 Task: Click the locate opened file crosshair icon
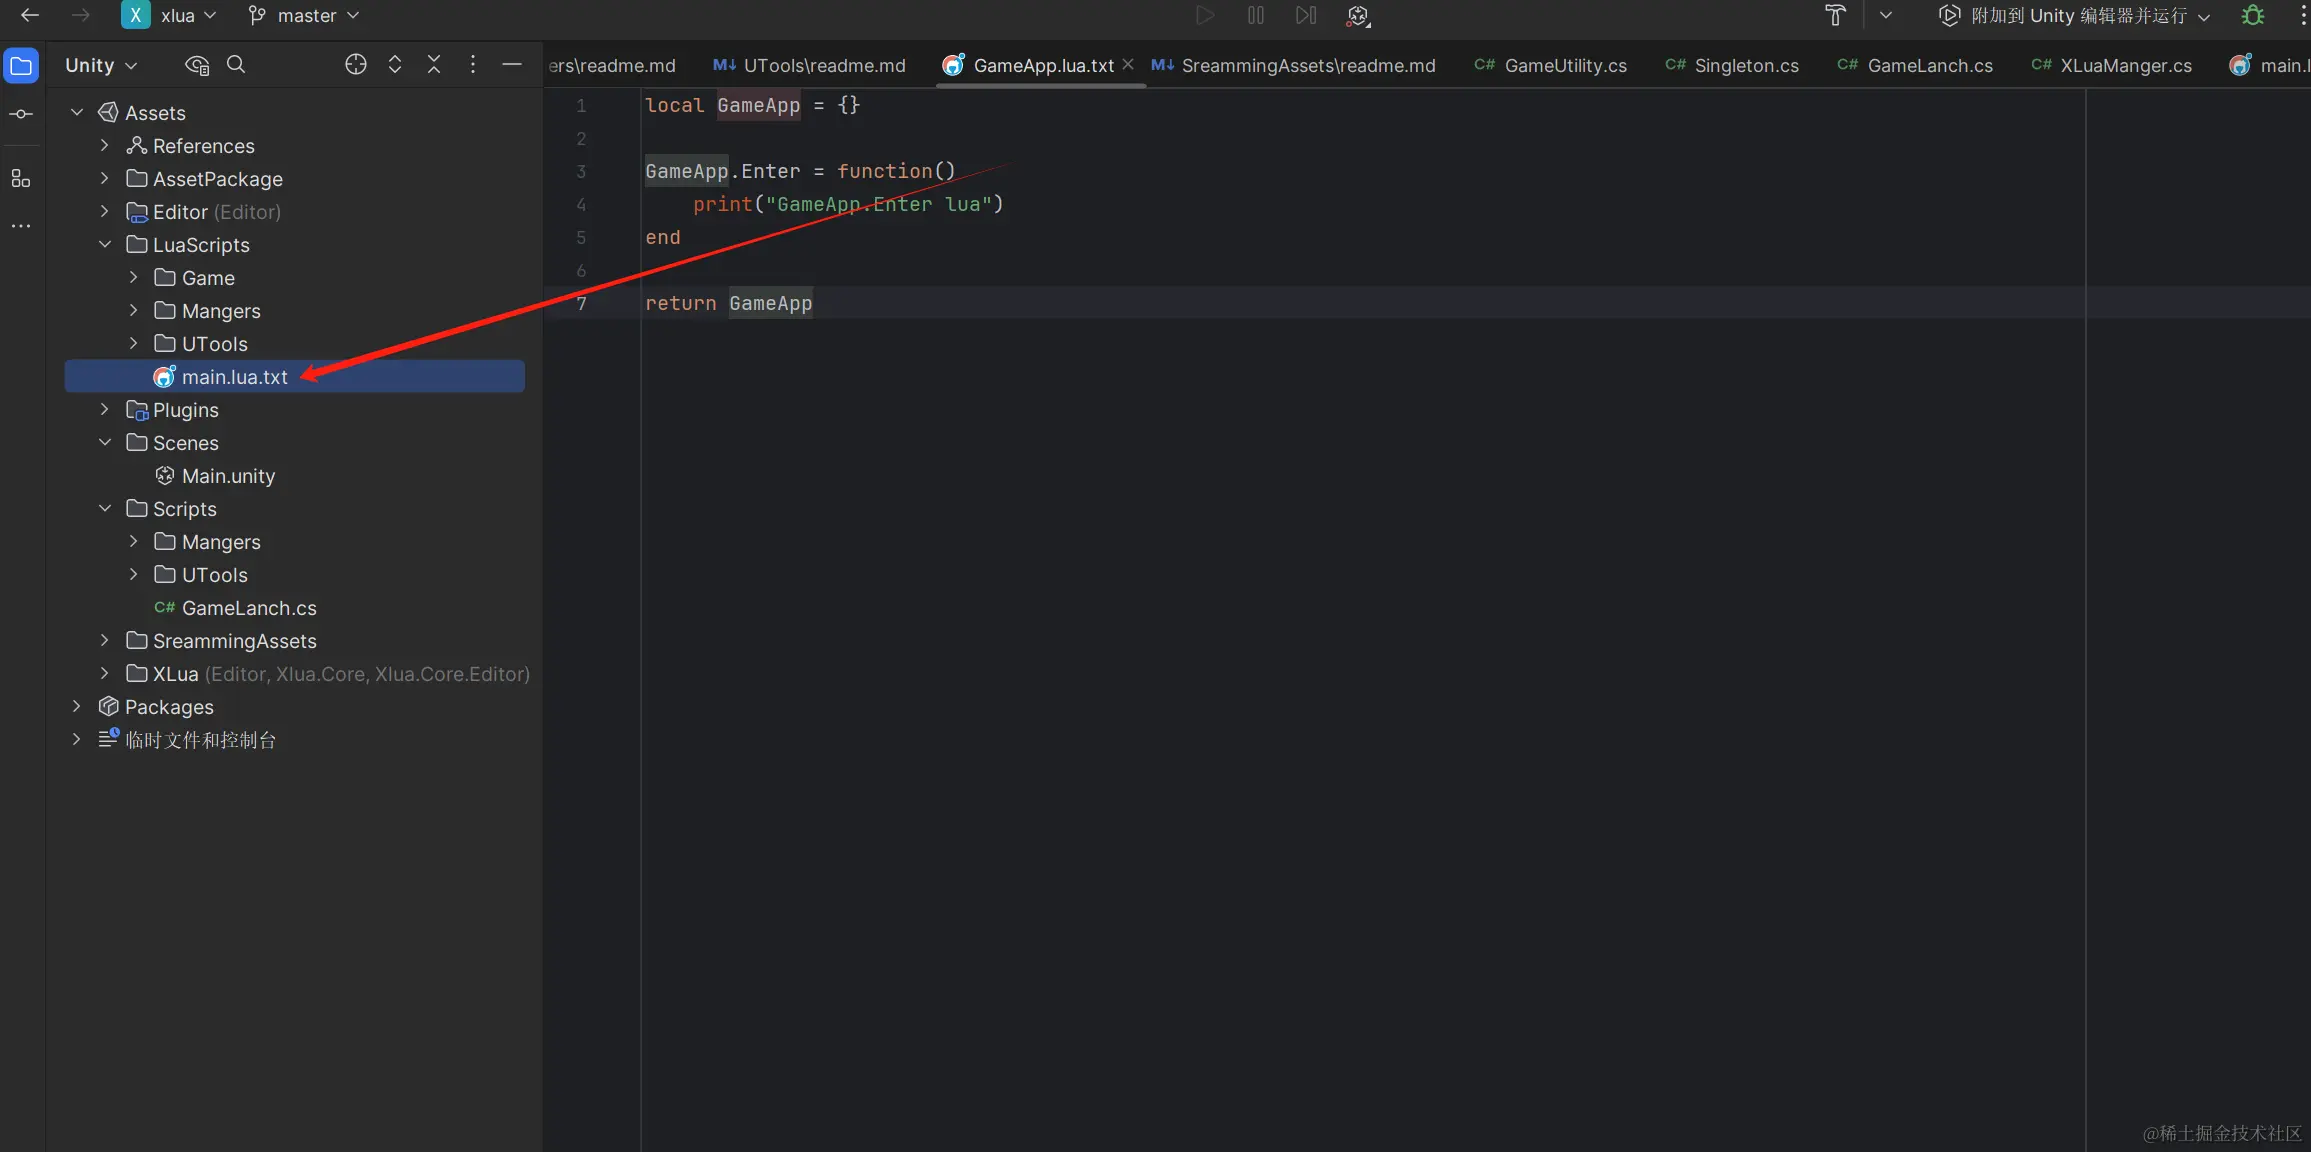[x=355, y=64]
